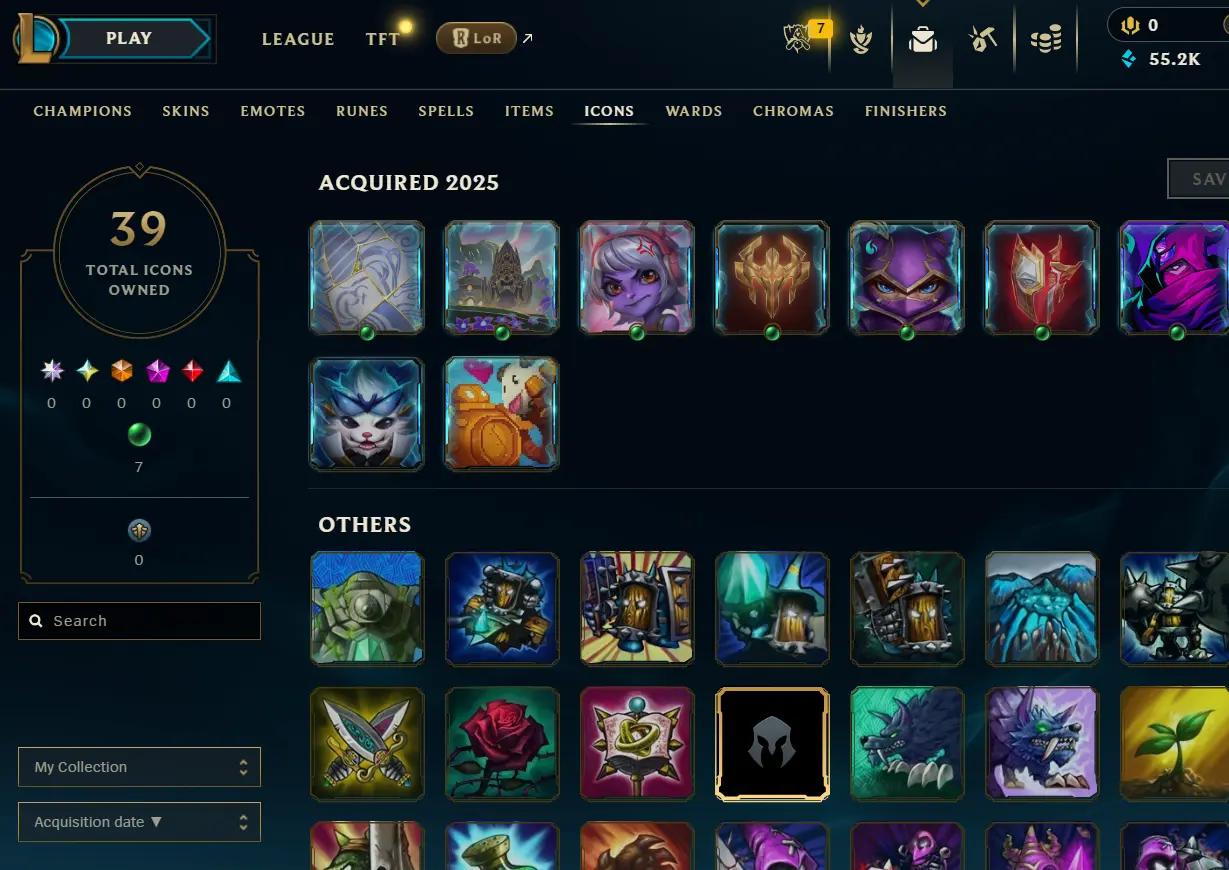Open the Wards tab
Viewport: 1229px width, 870px height.
[693, 111]
